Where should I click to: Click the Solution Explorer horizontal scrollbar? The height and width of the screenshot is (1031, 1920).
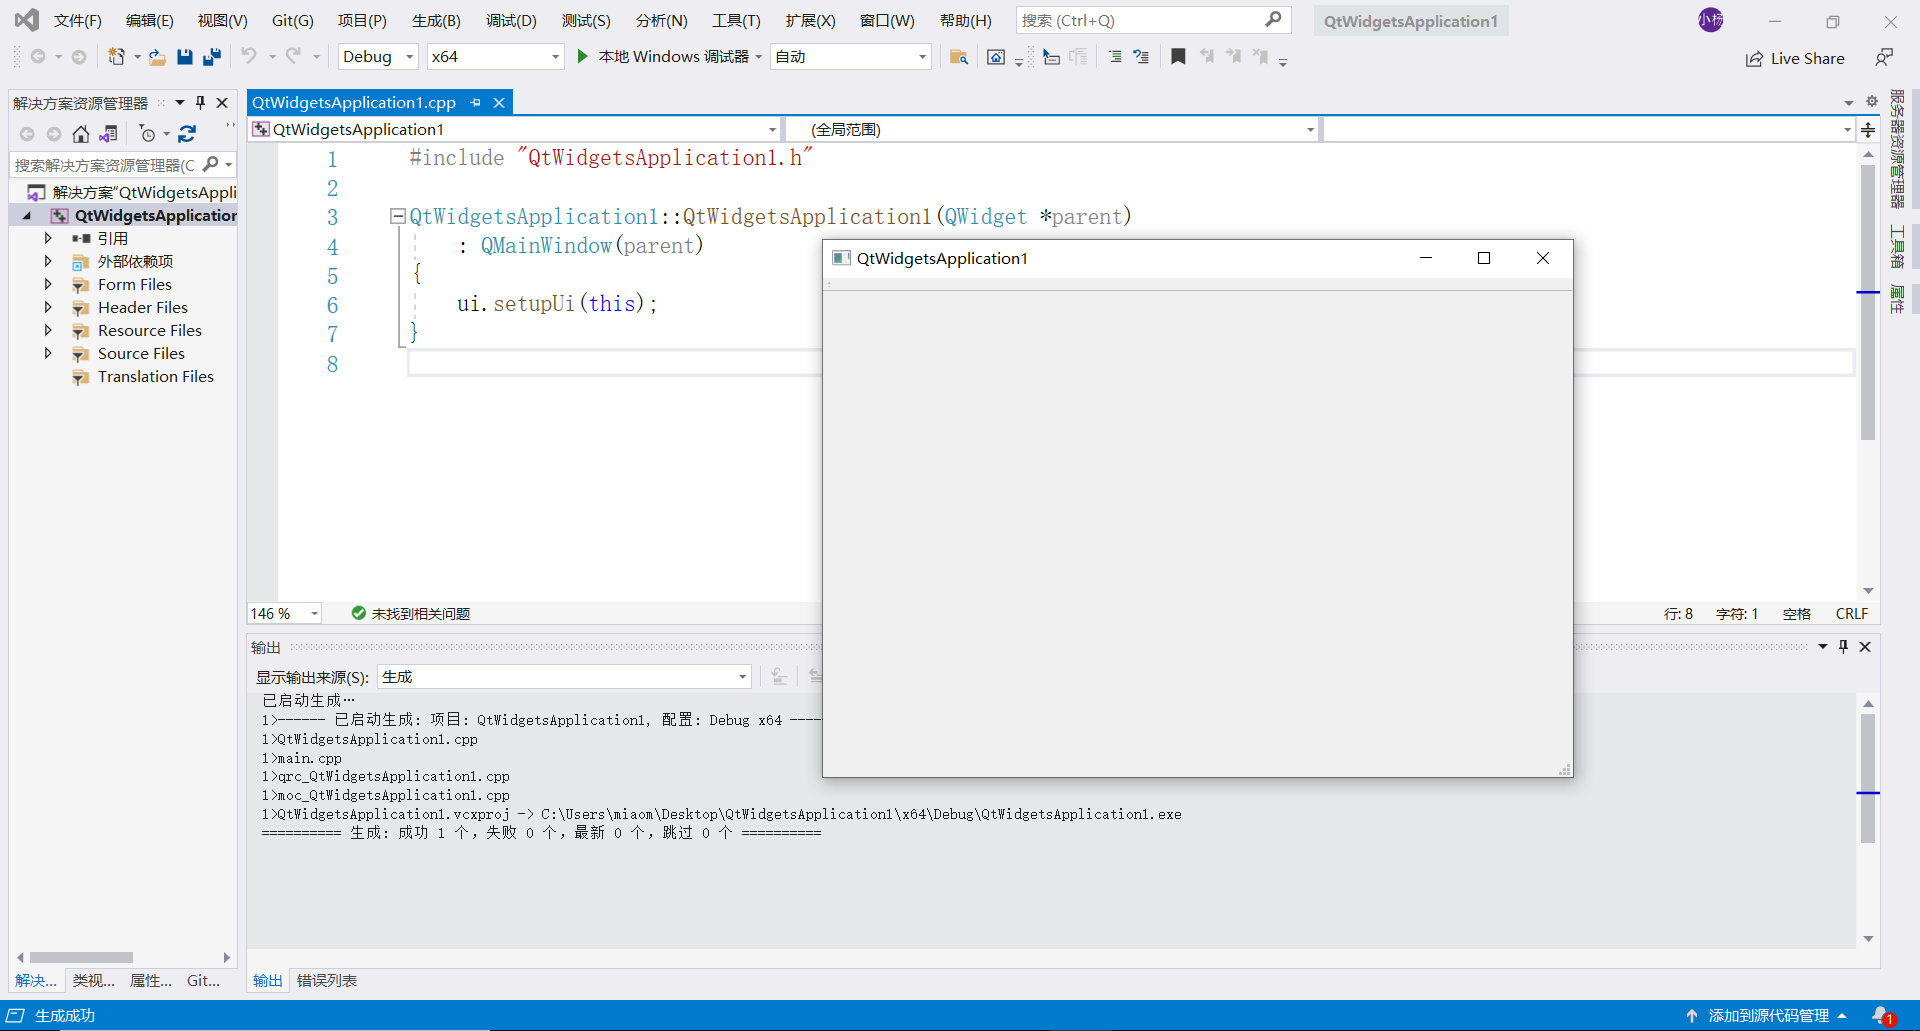tap(81, 957)
